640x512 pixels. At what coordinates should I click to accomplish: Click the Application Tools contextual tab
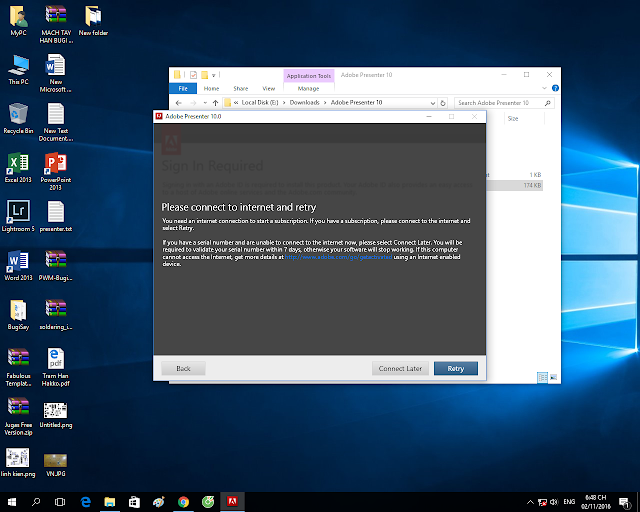coord(309,76)
